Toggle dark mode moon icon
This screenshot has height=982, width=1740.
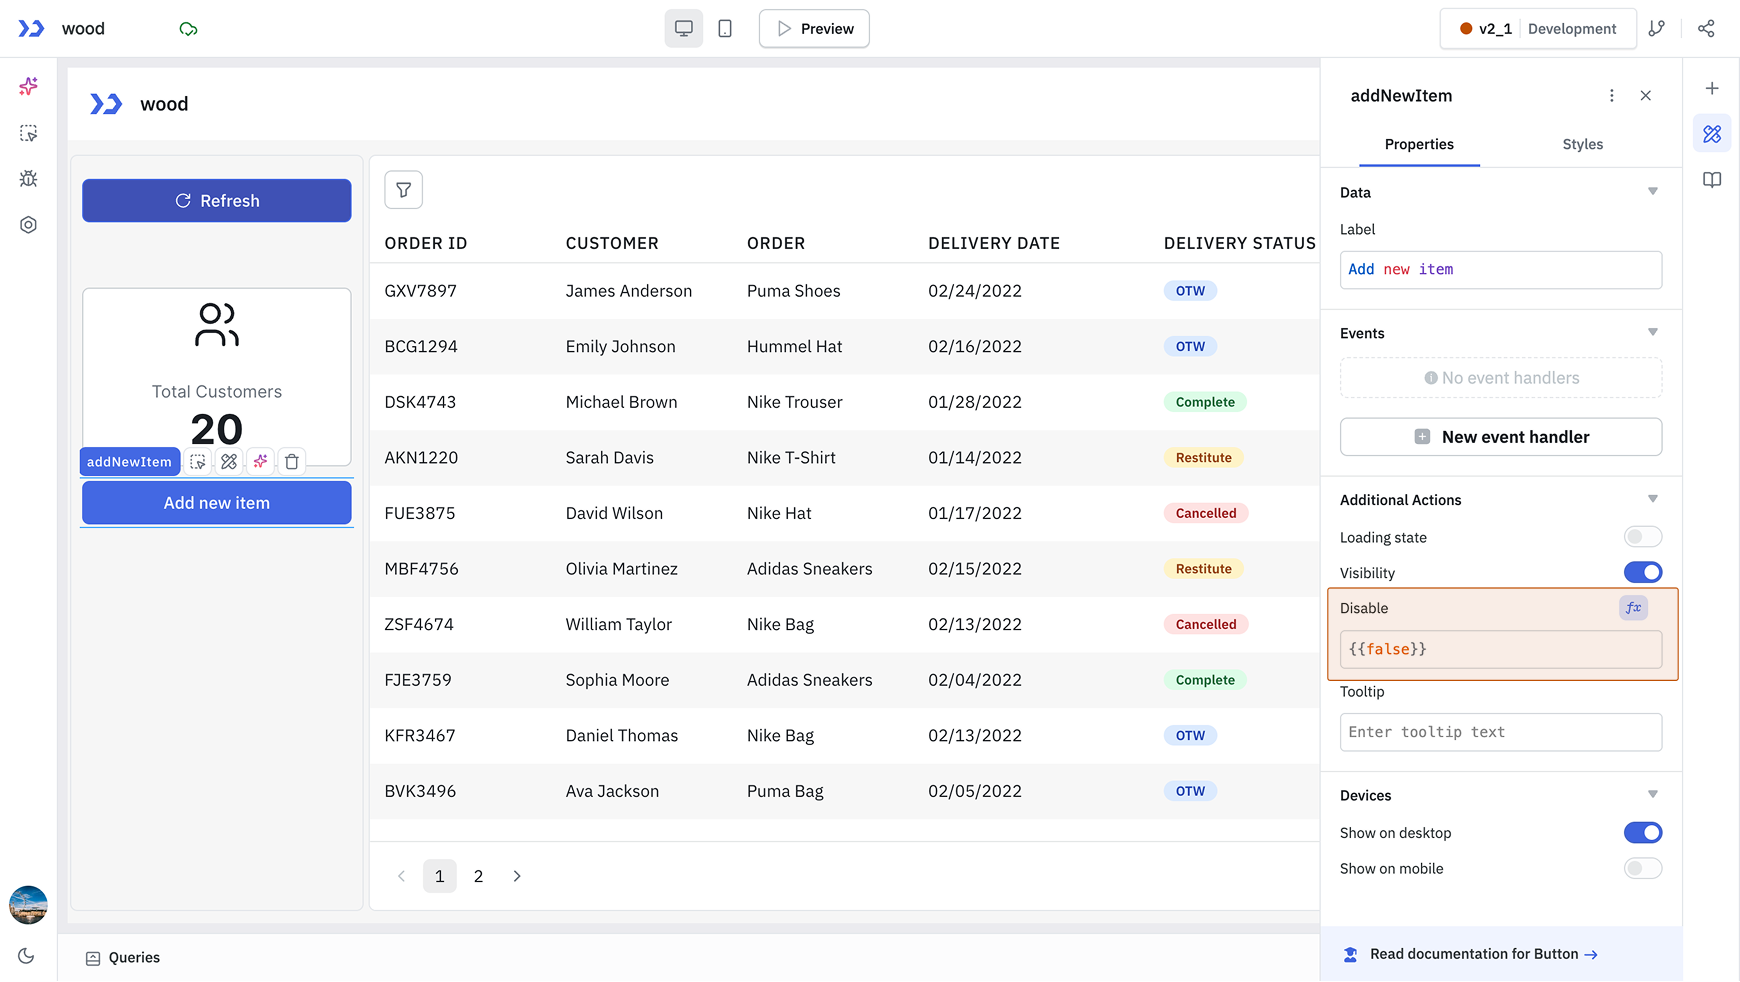click(27, 956)
